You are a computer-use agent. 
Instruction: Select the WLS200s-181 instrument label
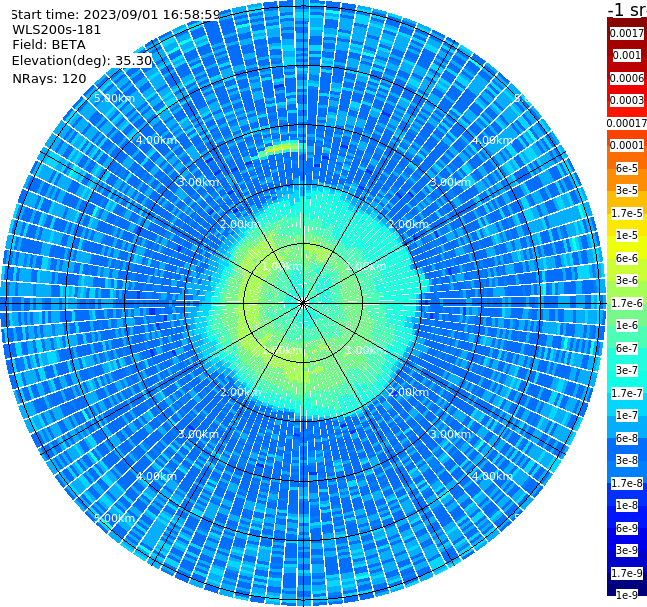click(x=57, y=30)
